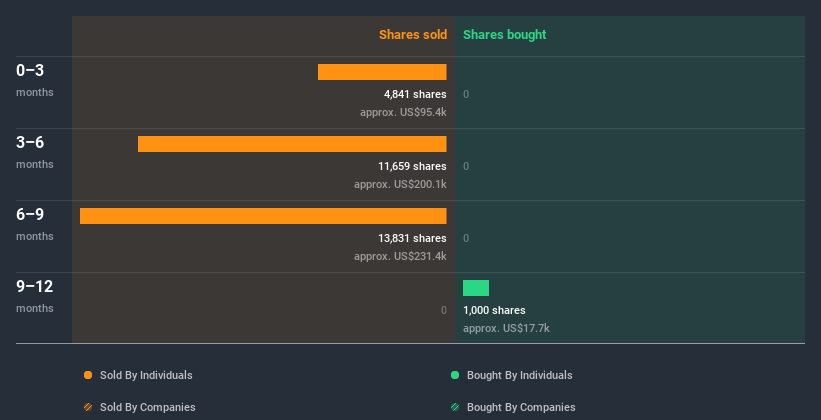Click the approx. US$95.4k value

coord(403,112)
